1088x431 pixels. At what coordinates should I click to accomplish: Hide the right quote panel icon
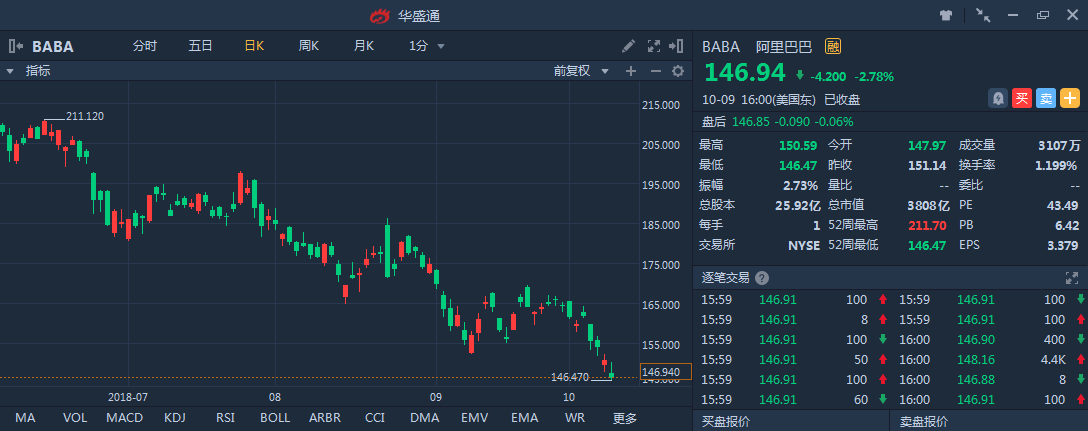click(x=676, y=46)
